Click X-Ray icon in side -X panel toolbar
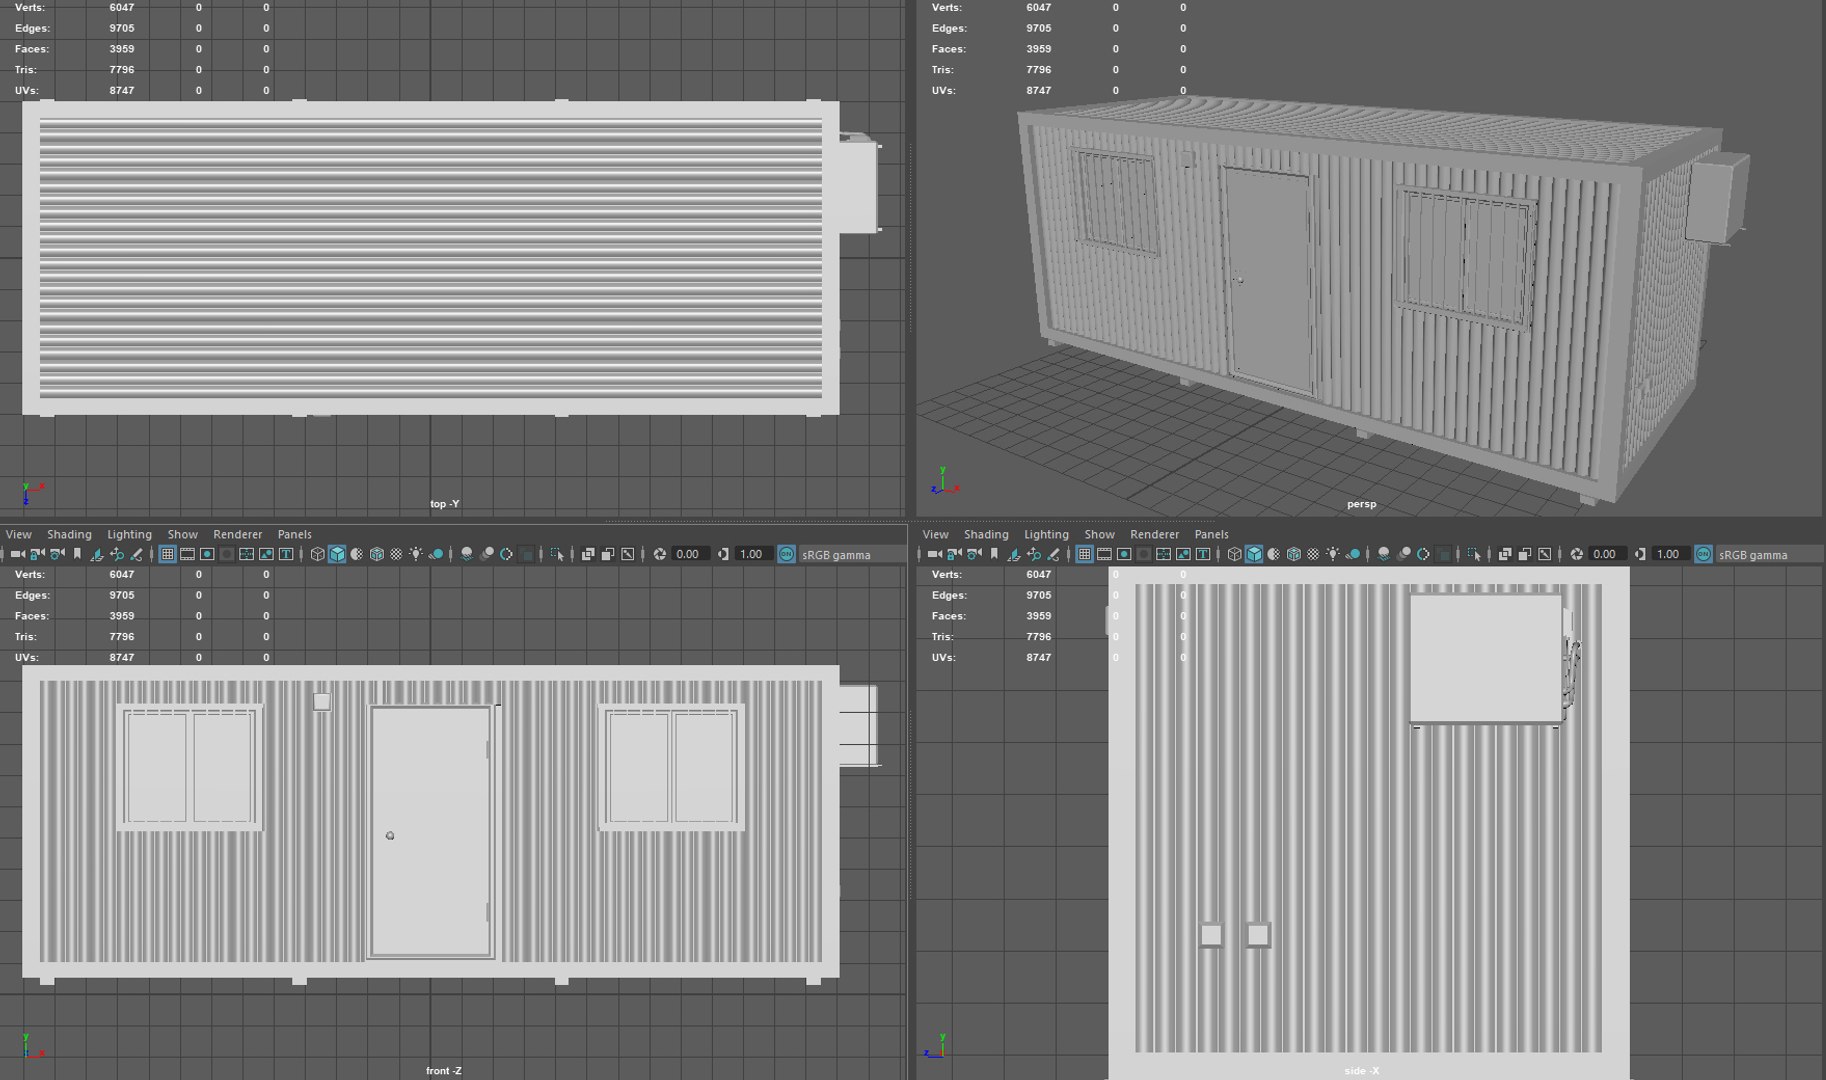Viewport: 1826px width, 1080px height. tap(1504, 554)
